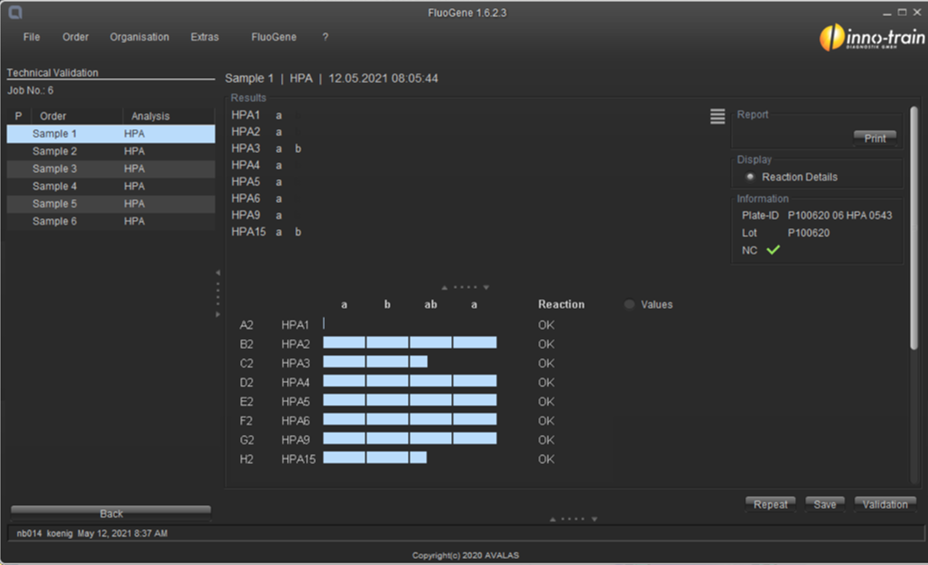Viewport: 928px width, 565px height.
Task: Click HPA9 result row
Action: pyautogui.click(x=256, y=215)
